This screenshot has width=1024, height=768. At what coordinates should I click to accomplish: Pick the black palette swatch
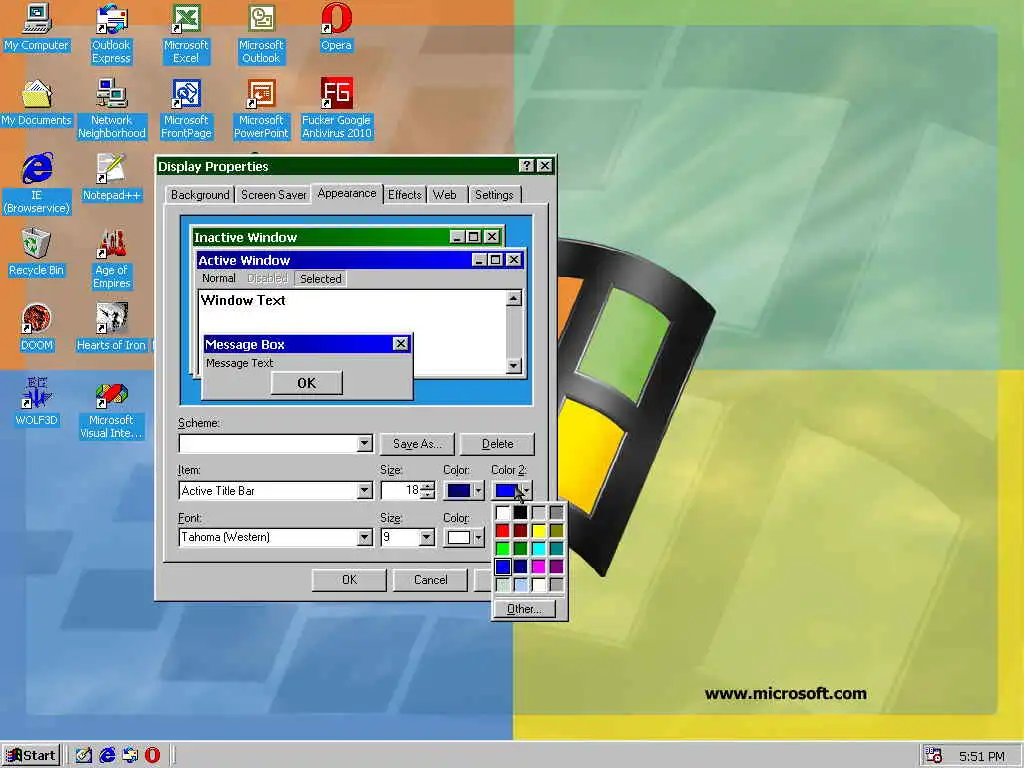point(520,512)
